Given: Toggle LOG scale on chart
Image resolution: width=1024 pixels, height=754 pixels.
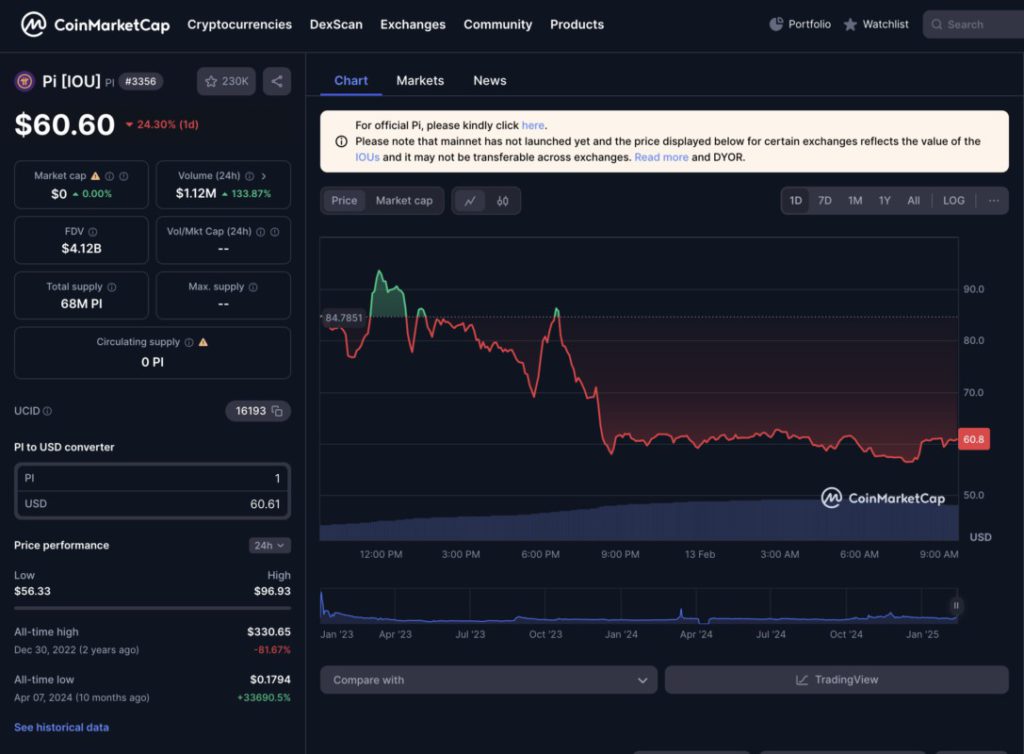Looking at the screenshot, I should [x=953, y=201].
